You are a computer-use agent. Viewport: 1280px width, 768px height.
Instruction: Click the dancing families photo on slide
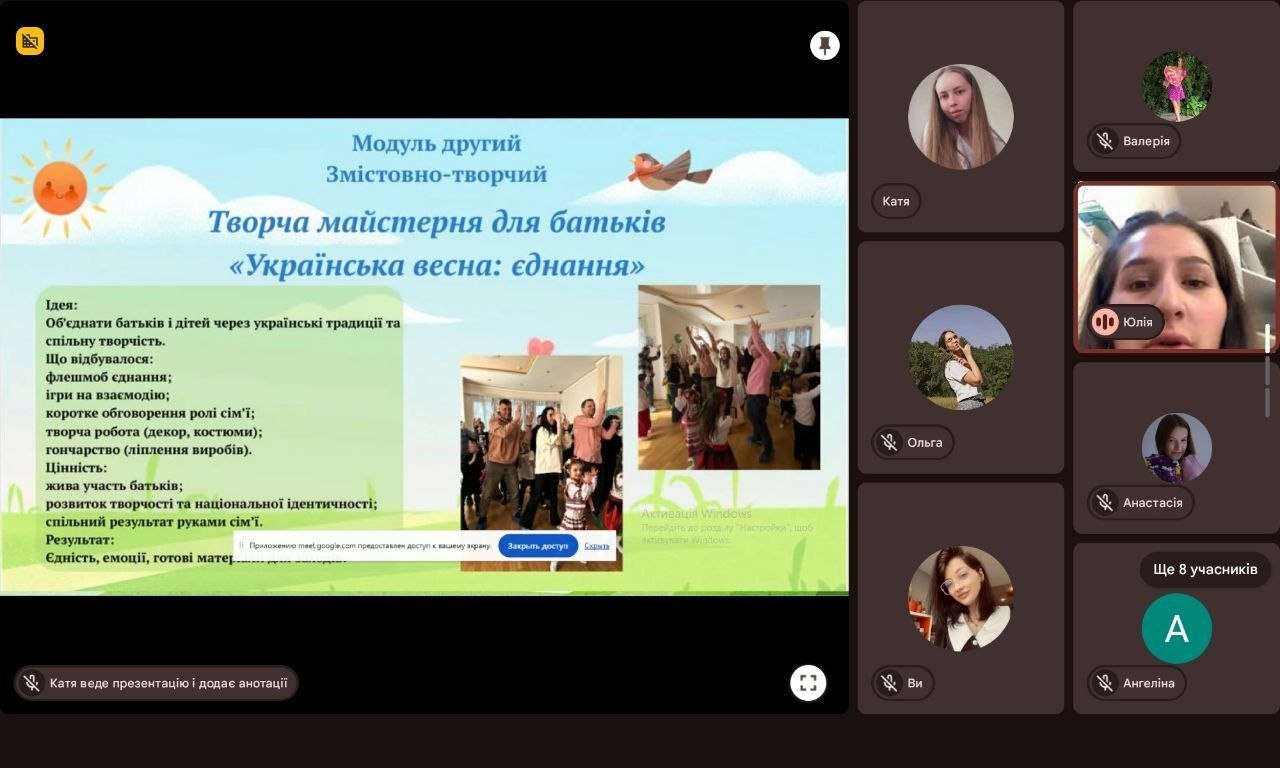point(729,377)
